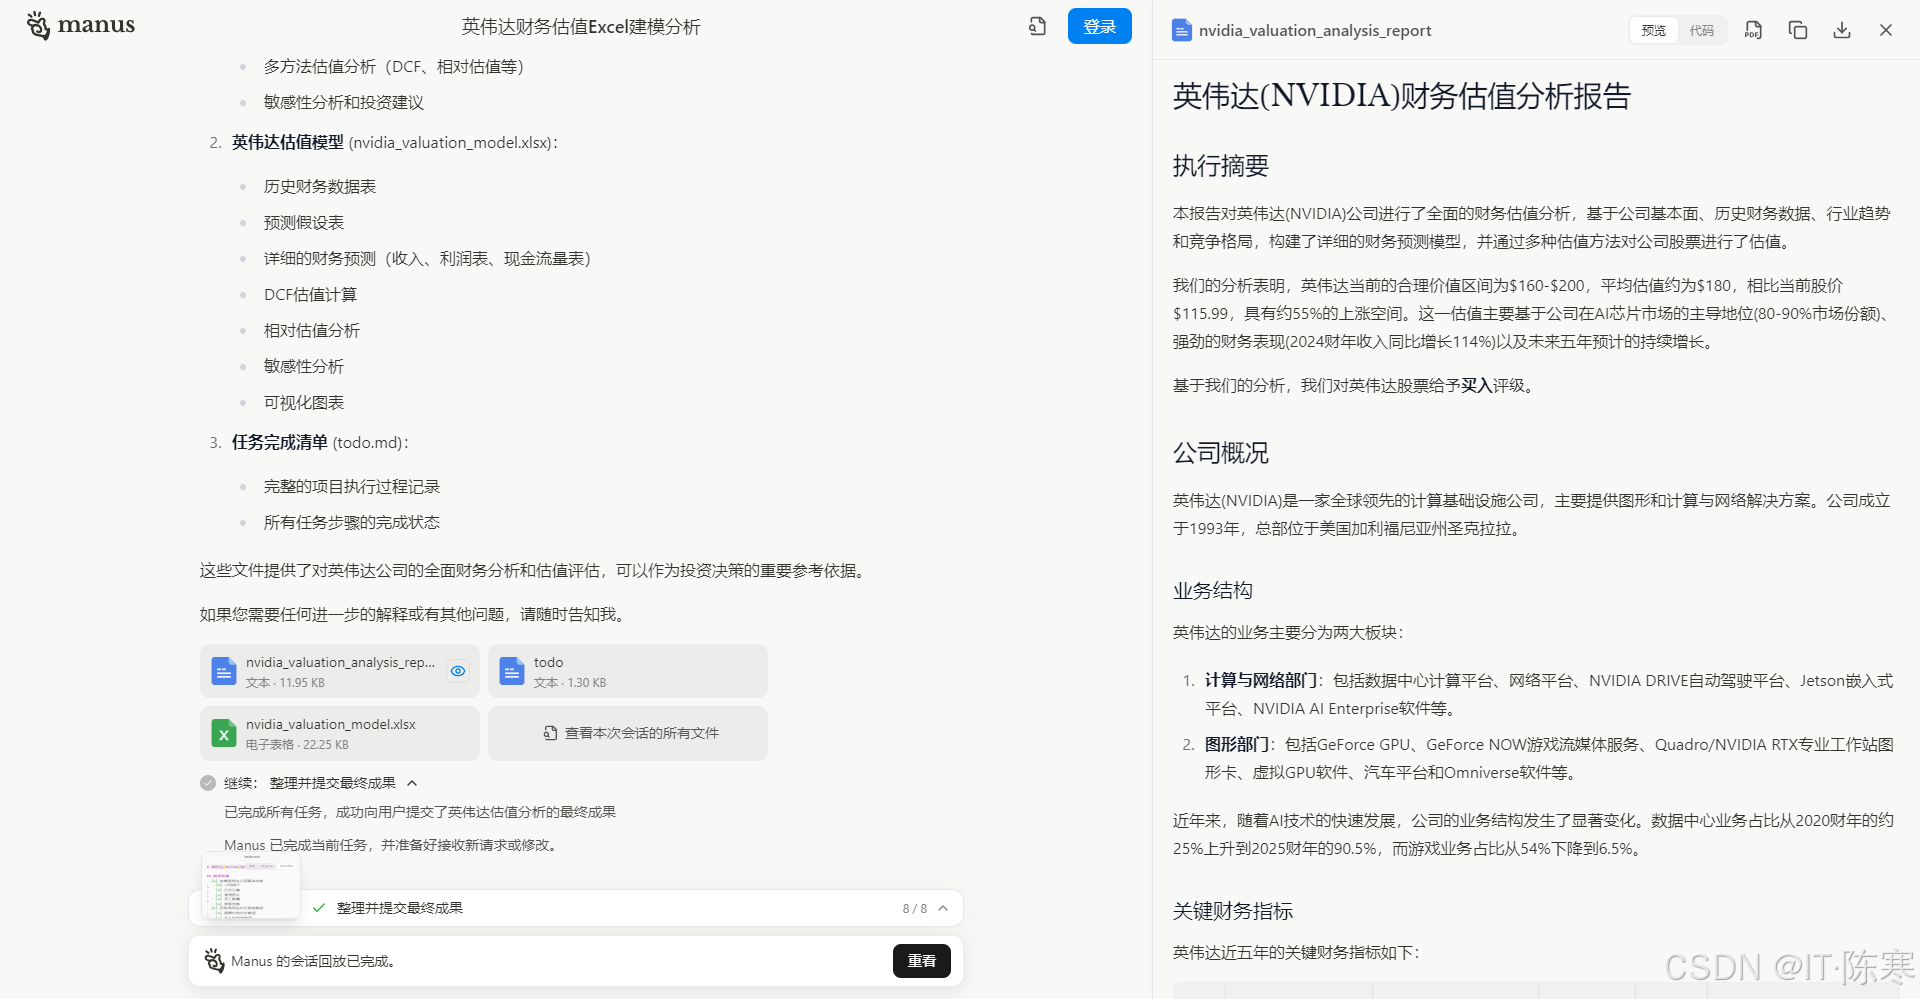
Task: Switch to the 代码 tab
Action: coord(1702,30)
